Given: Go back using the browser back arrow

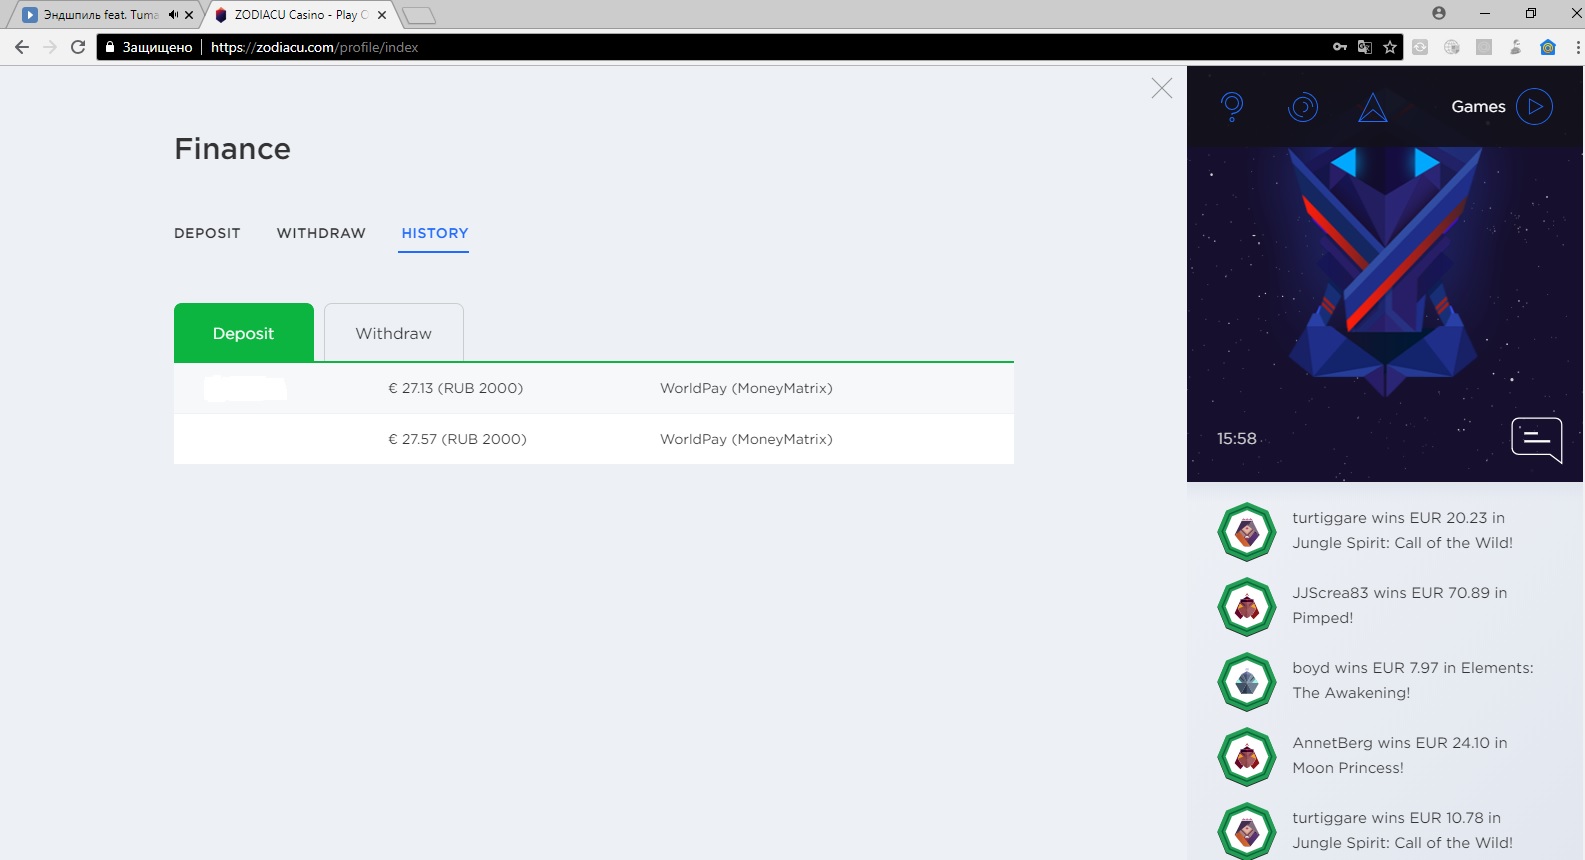Looking at the screenshot, I should (22, 47).
